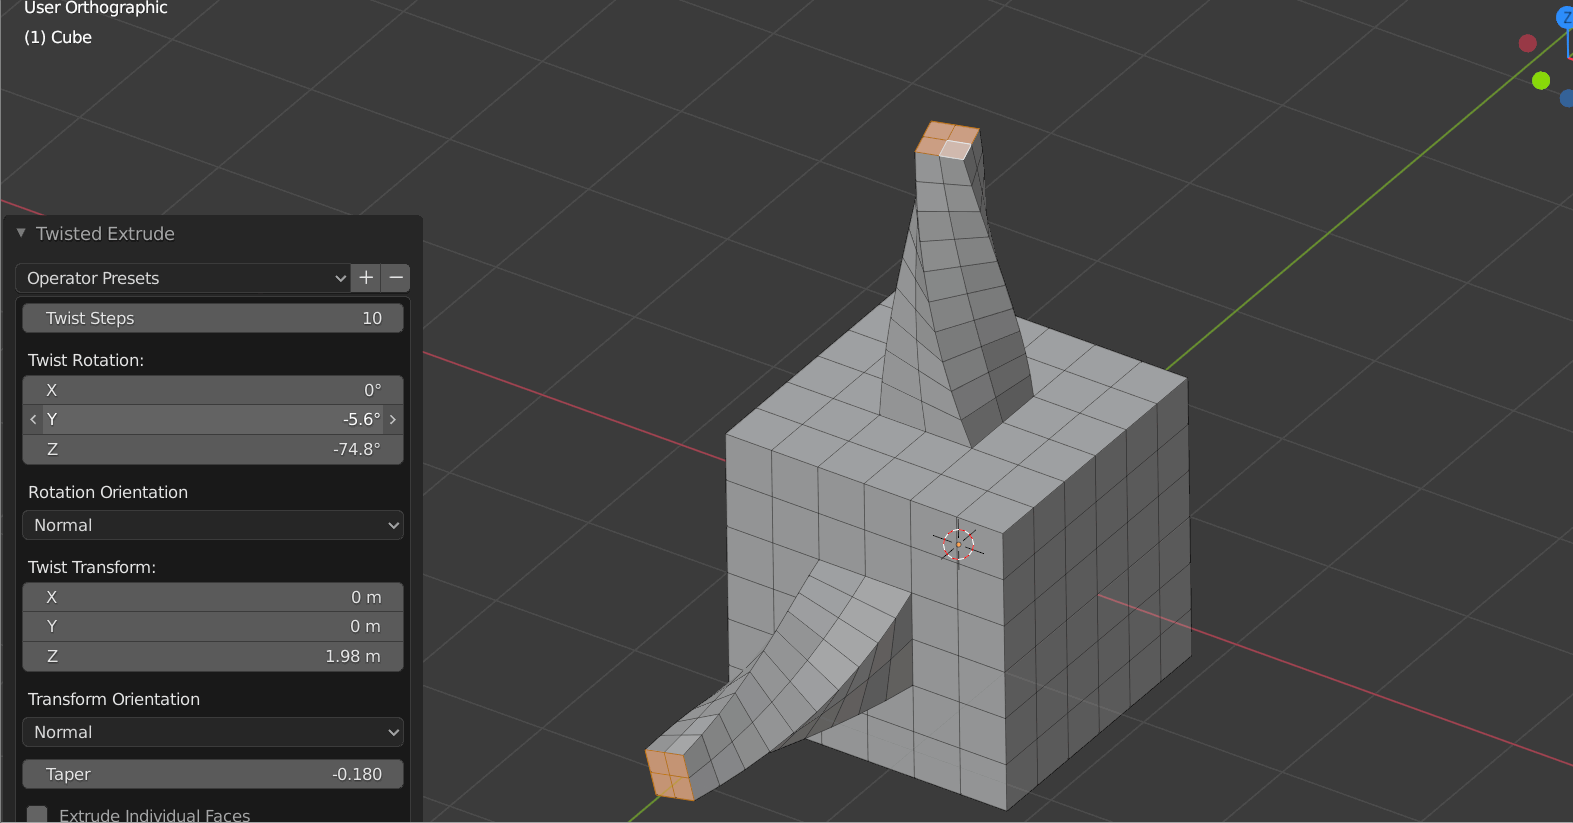Select the orange top extruded face

(x=947, y=140)
